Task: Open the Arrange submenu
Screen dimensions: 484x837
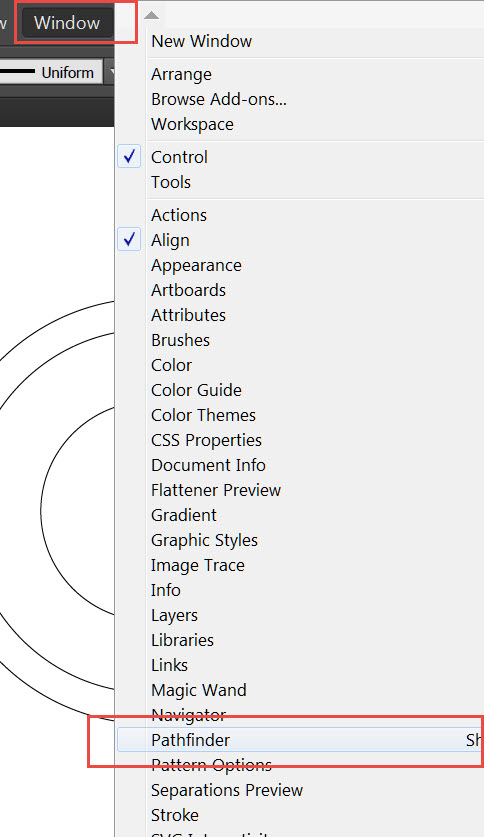Action: 181,74
